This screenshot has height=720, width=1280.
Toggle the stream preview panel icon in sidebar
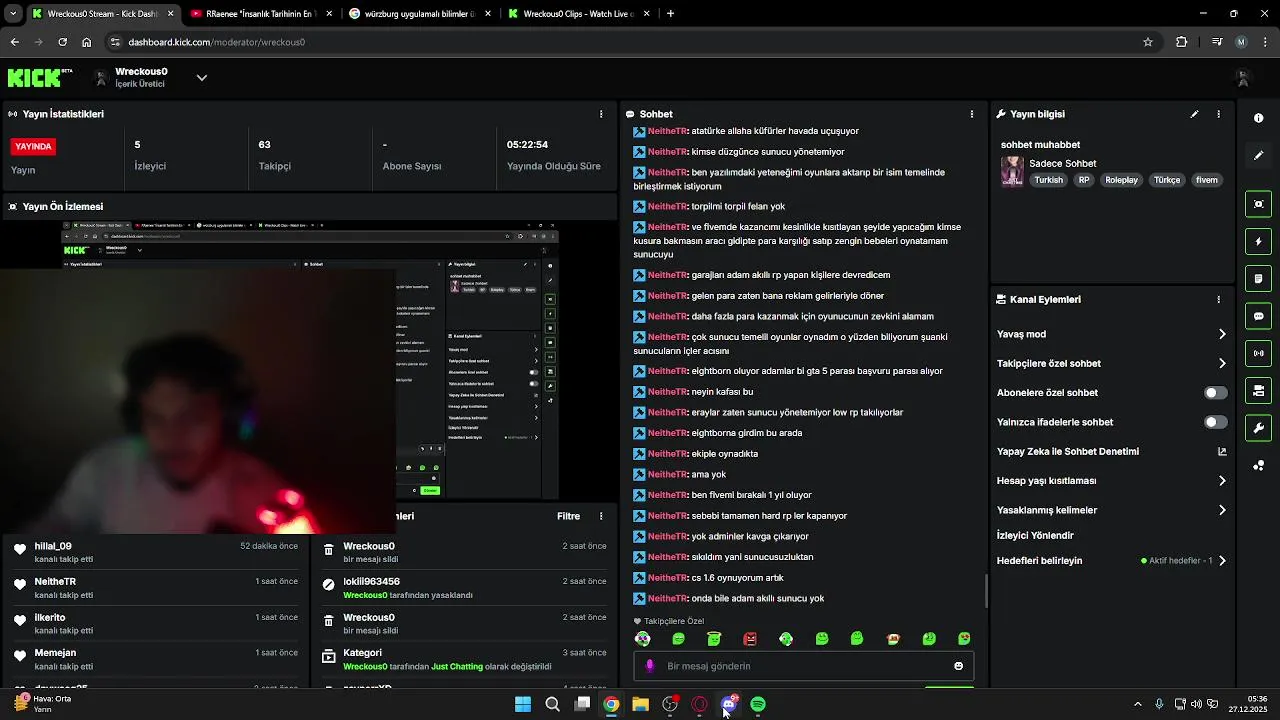point(1258,204)
